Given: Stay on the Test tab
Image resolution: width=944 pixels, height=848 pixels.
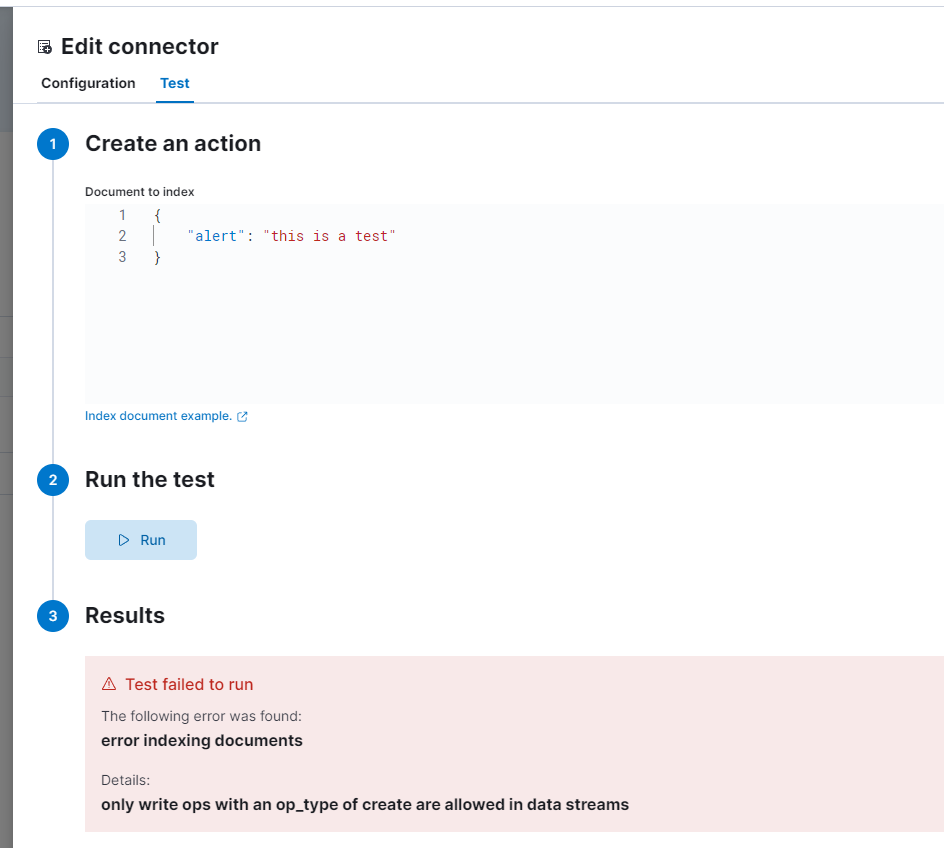Looking at the screenshot, I should pos(174,83).
